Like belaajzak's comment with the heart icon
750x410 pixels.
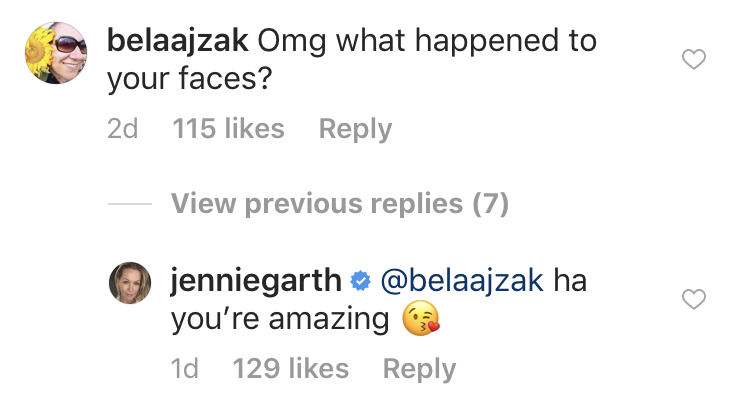693,61
